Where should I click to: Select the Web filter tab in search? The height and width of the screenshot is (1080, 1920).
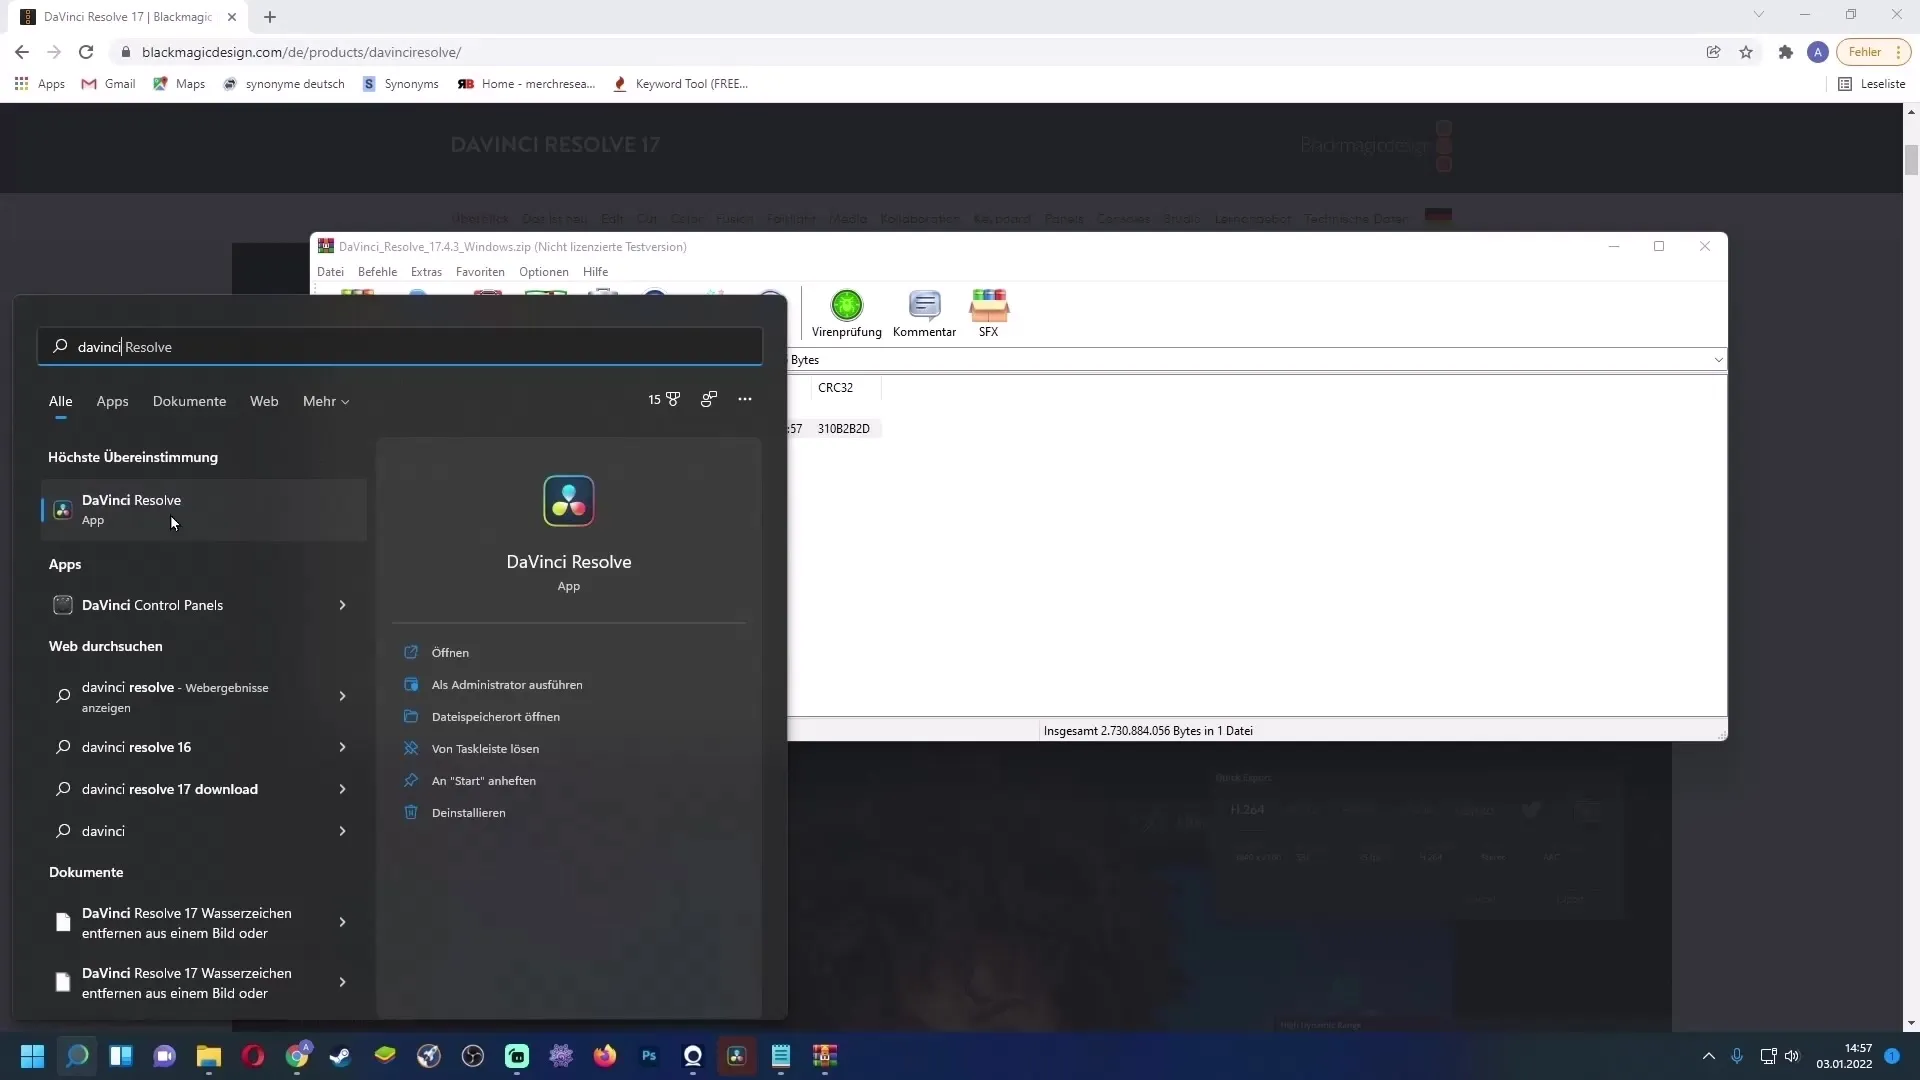(264, 401)
